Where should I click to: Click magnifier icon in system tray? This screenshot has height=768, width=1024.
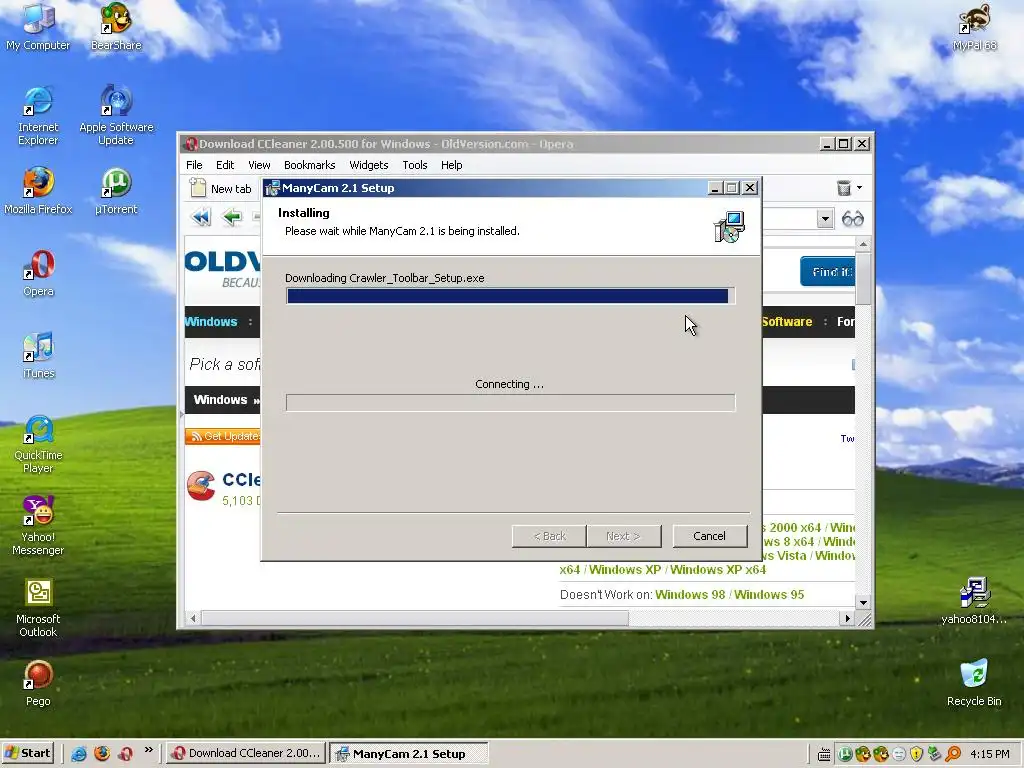953,754
